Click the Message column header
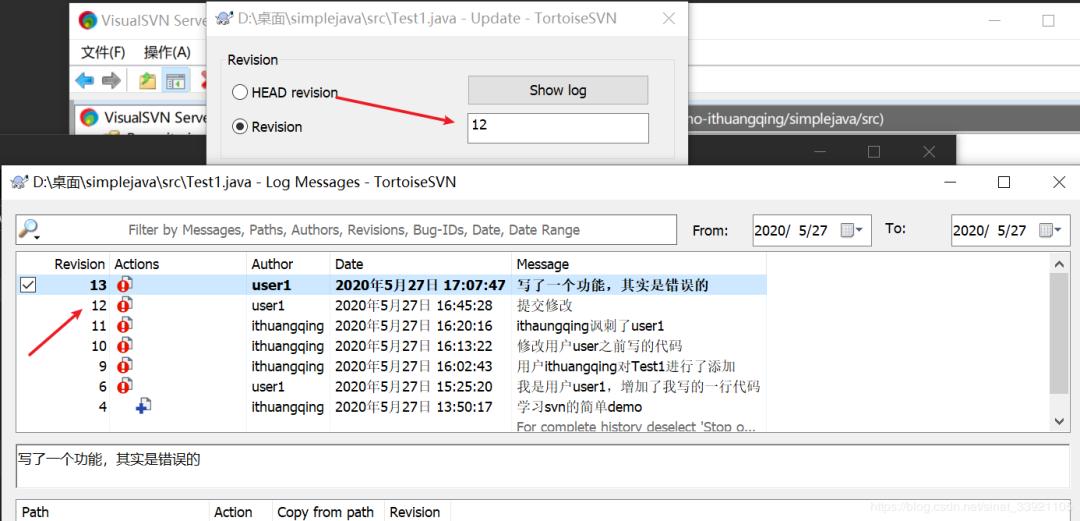 click(543, 264)
